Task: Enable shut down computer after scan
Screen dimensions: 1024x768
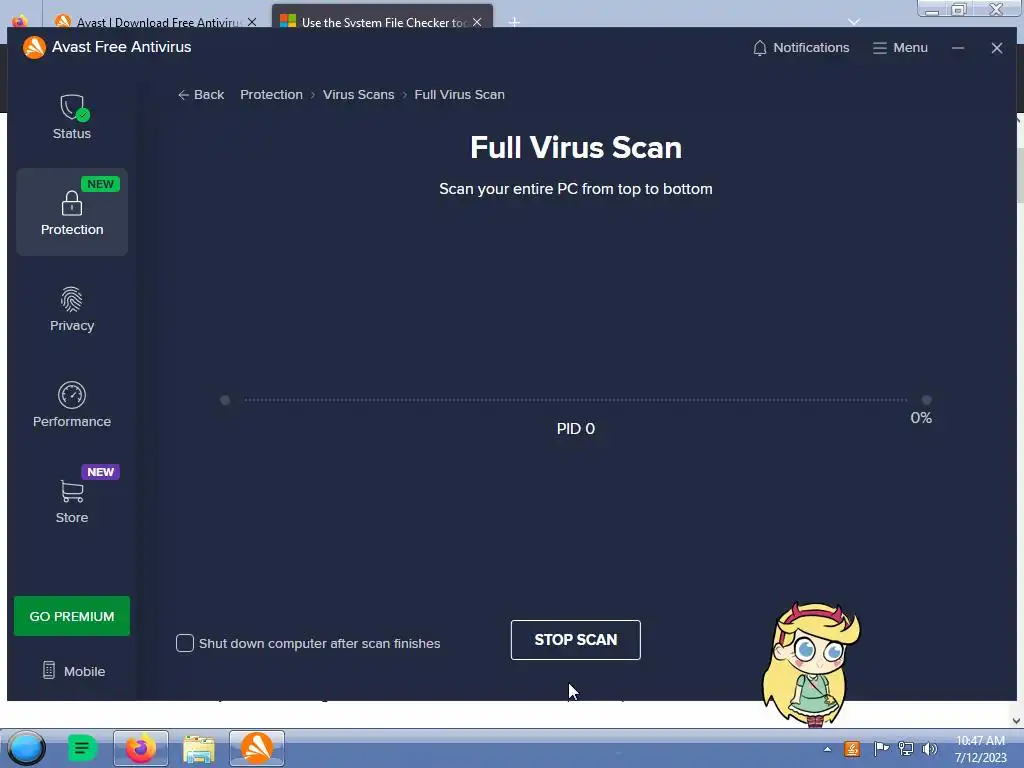Action: [x=185, y=643]
